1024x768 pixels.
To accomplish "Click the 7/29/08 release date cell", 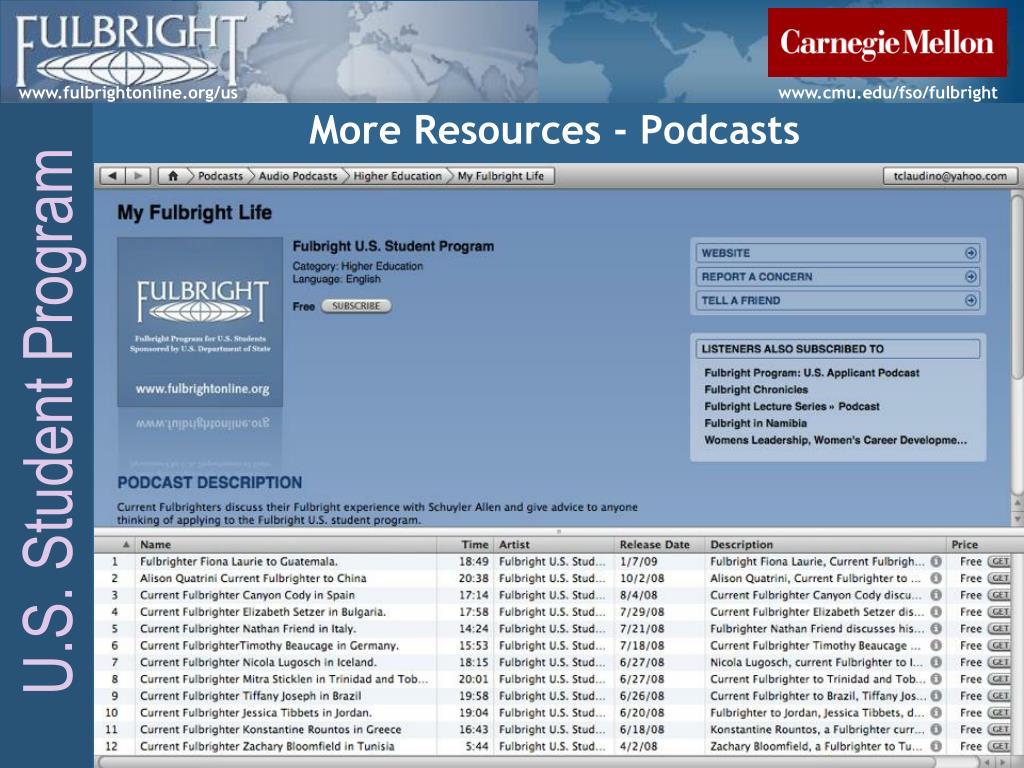I will tap(642, 612).
